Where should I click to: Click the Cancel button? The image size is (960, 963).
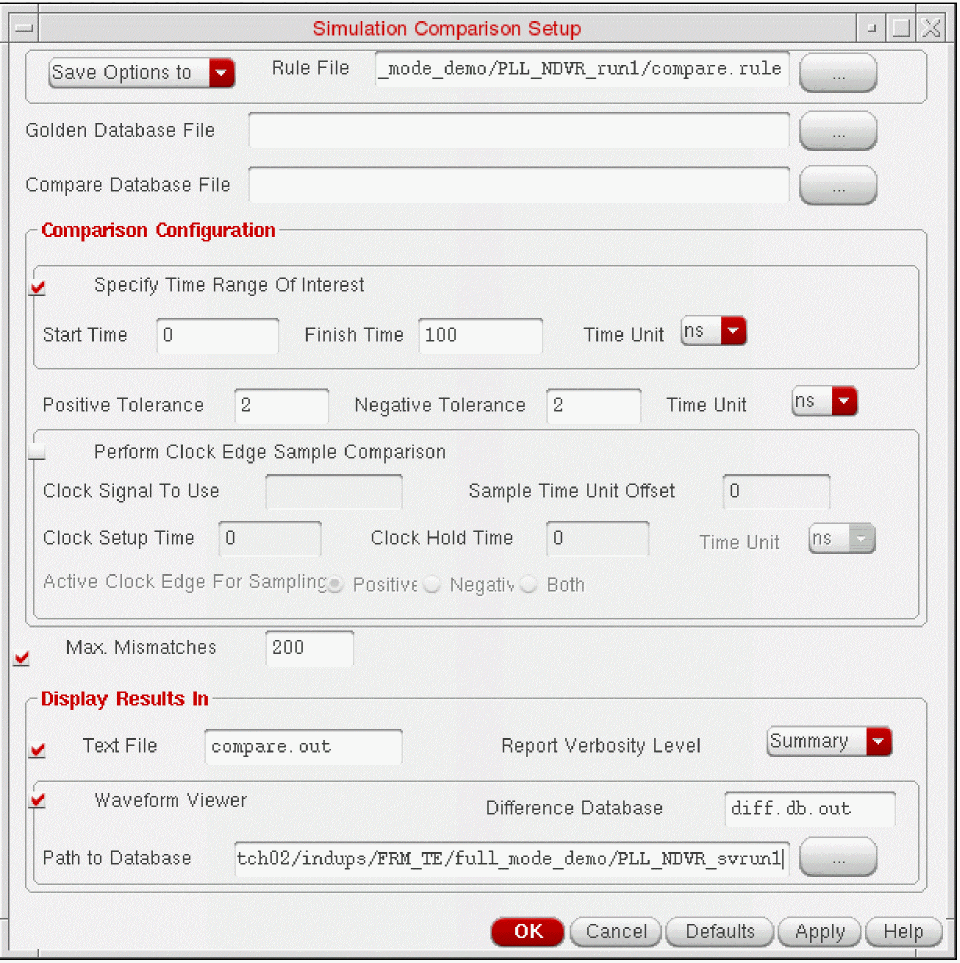pyautogui.click(x=615, y=932)
